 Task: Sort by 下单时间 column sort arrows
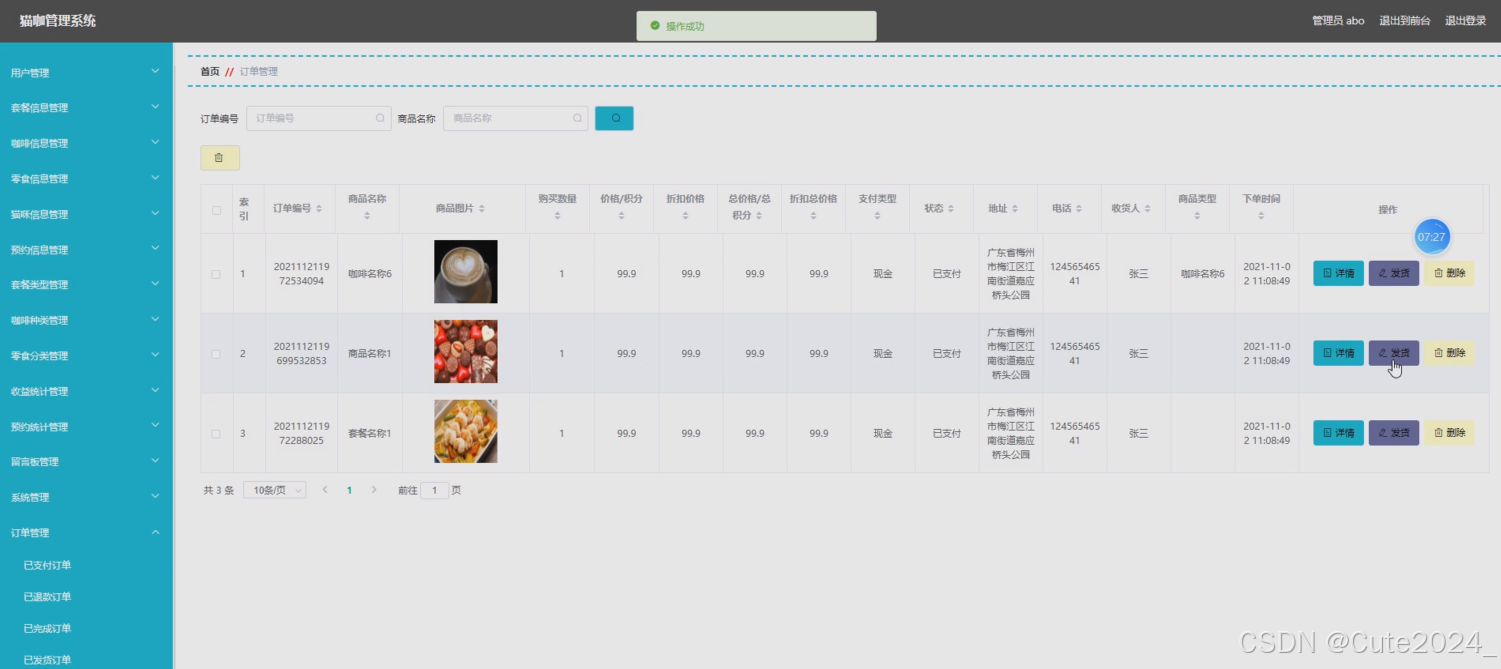[1261, 216]
